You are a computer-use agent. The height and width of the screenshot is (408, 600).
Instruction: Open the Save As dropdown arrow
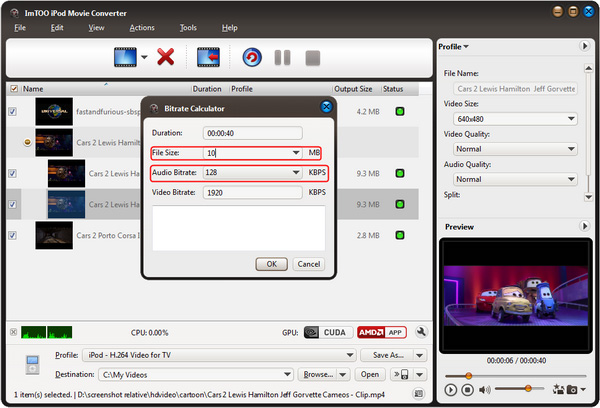420,355
